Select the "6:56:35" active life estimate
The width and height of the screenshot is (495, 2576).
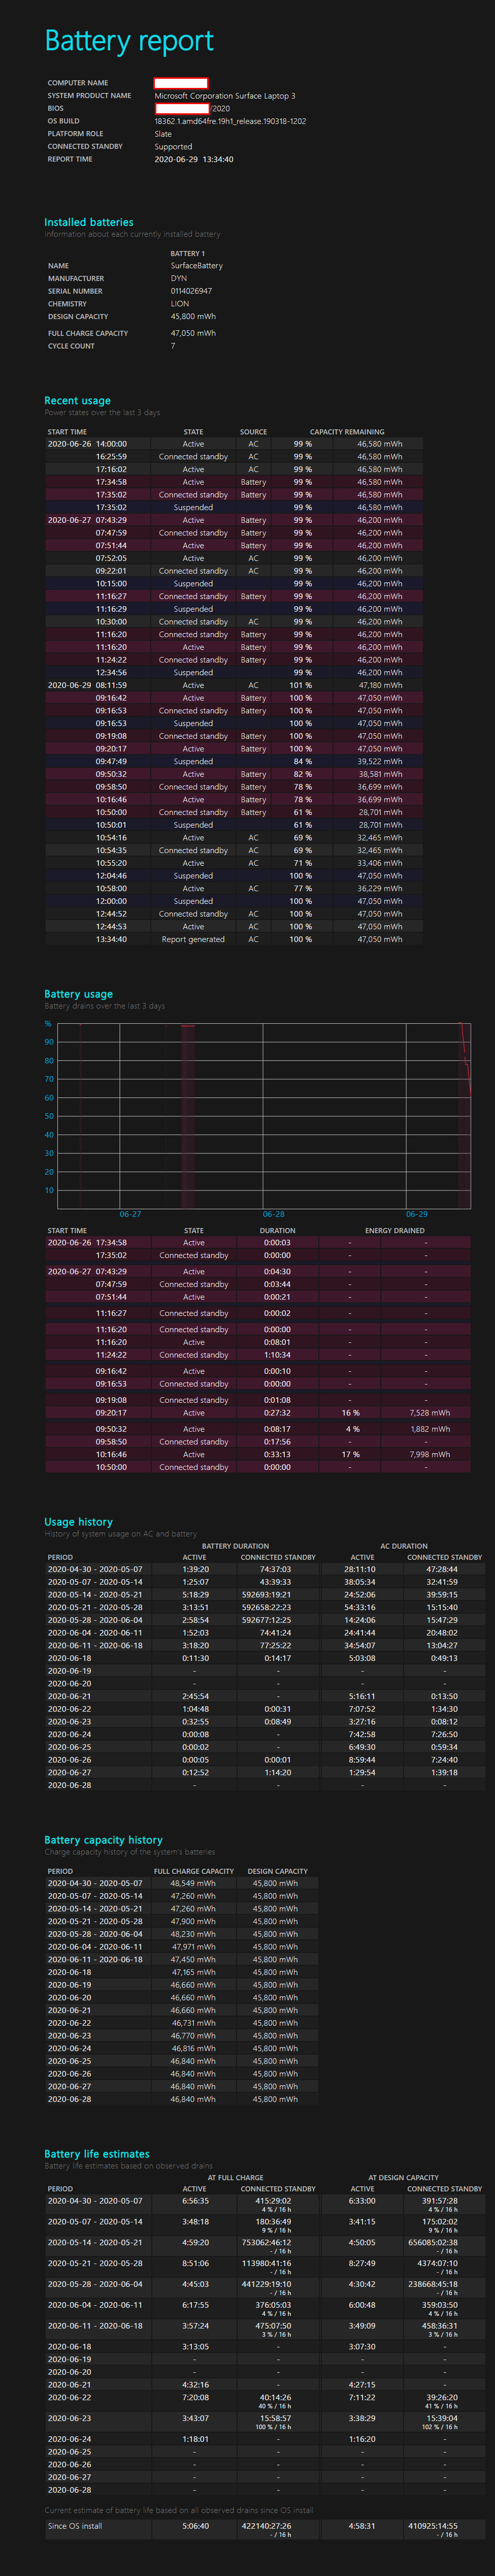coord(195,2201)
